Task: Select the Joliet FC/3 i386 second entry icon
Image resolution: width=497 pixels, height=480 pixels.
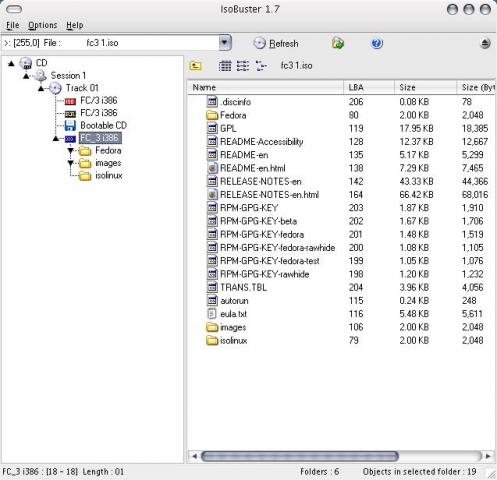Action: click(70, 114)
